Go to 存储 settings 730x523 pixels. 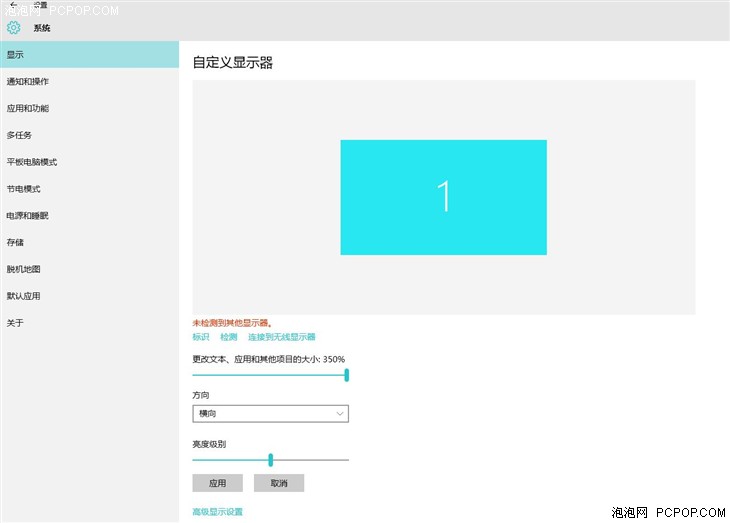89,242
